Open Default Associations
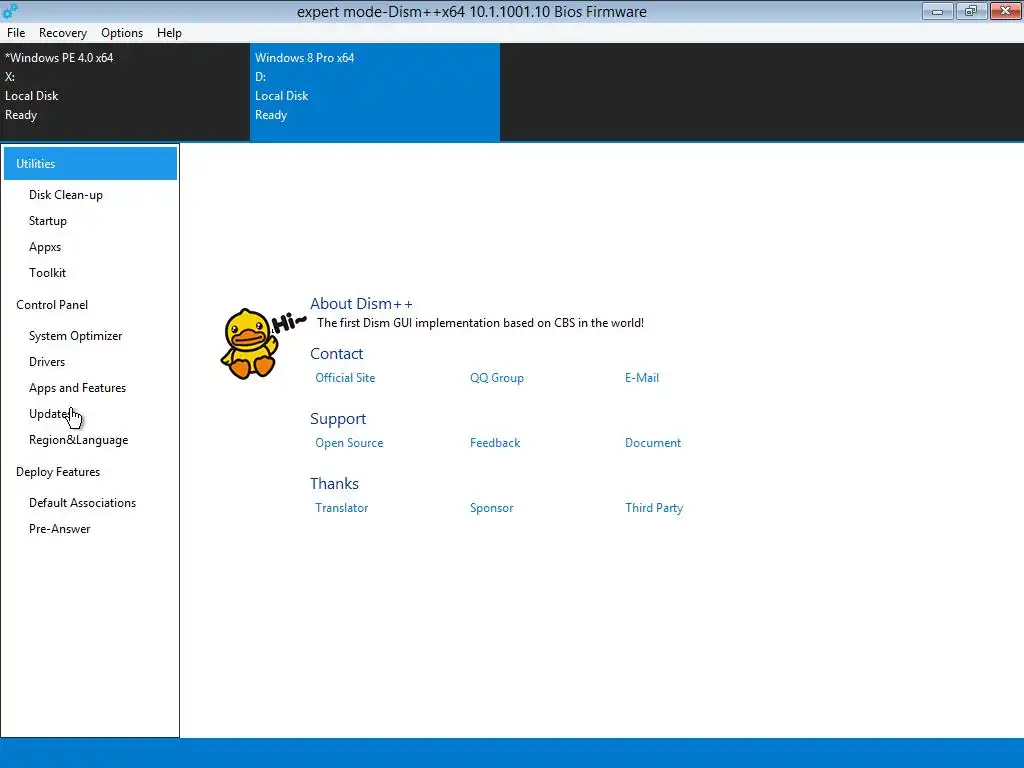The image size is (1024, 768). click(x=82, y=503)
